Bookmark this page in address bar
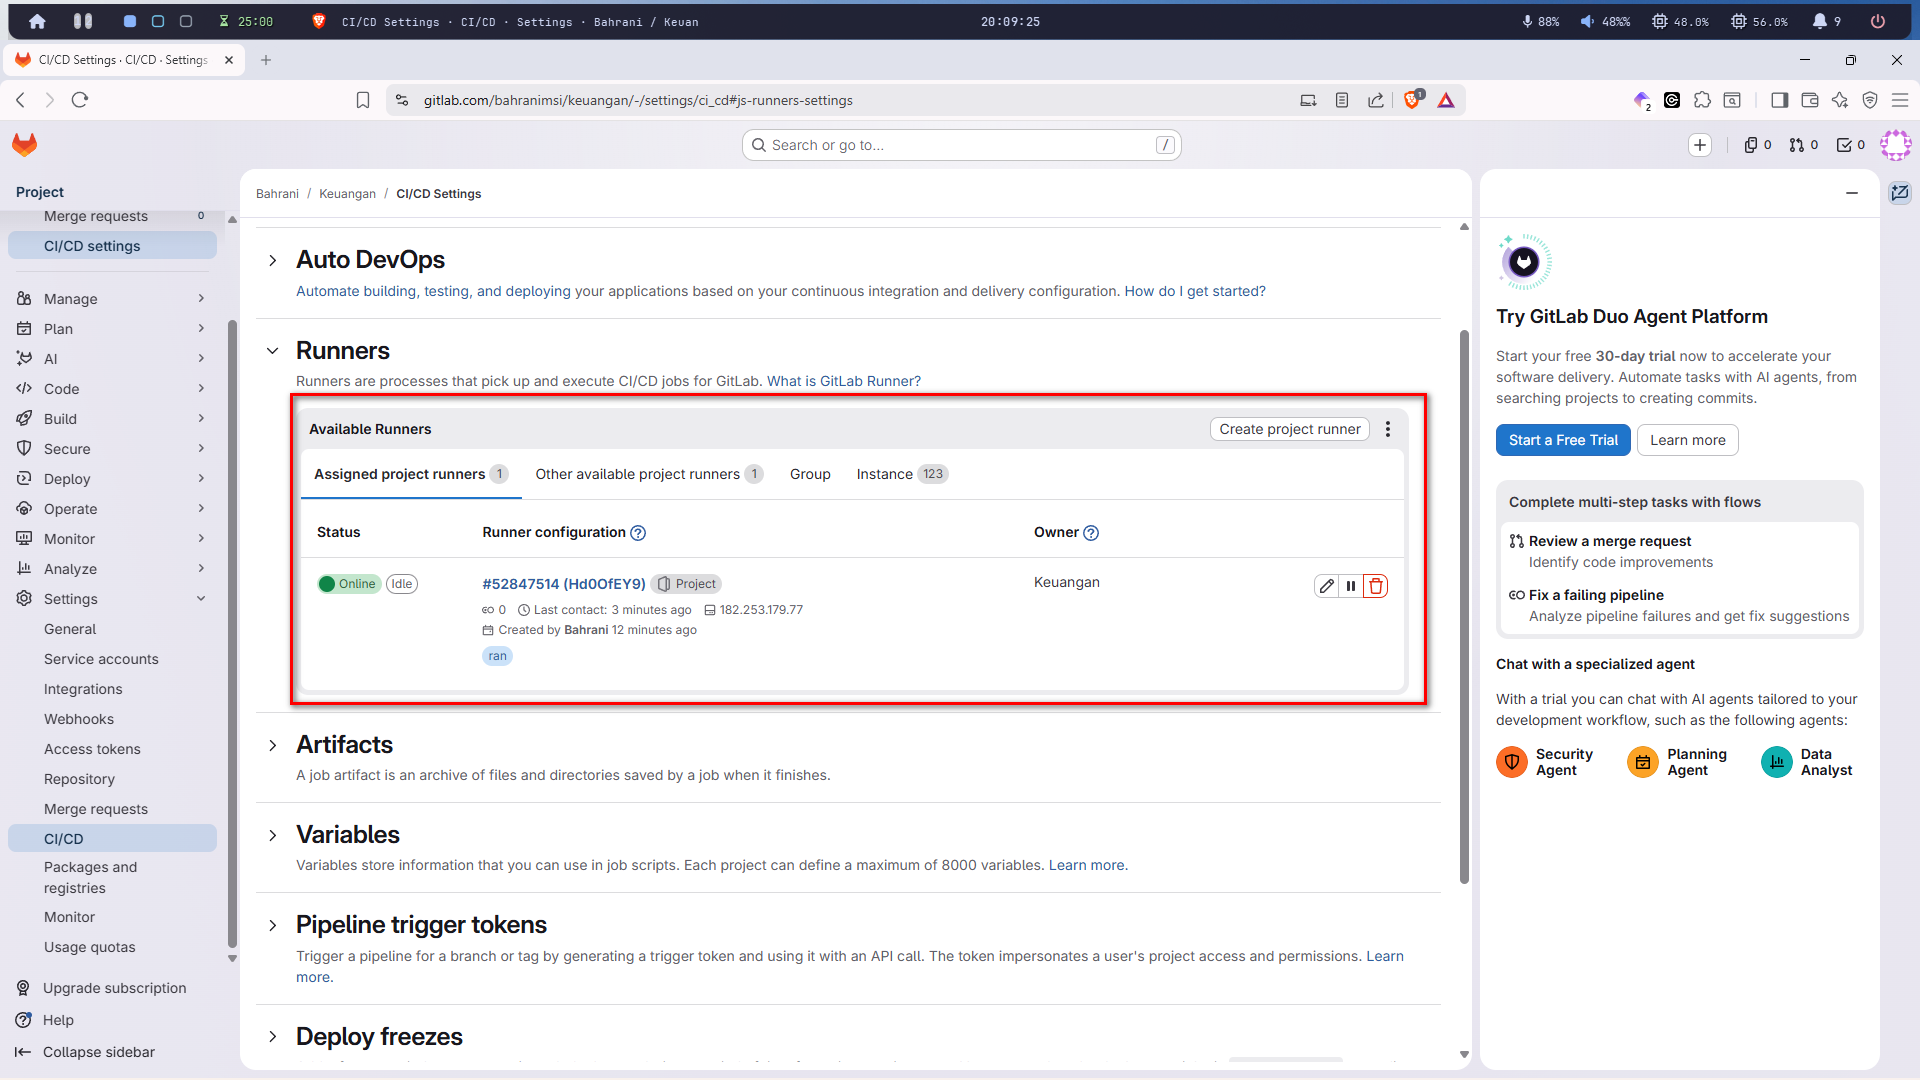 (x=363, y=100)
